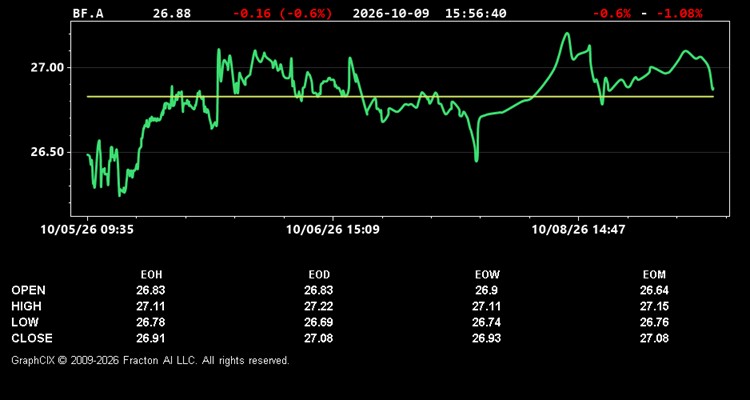Select the EOD column header
Image resolution: width=750 pixels, height=400 pixels.
[x=319, y=275]
